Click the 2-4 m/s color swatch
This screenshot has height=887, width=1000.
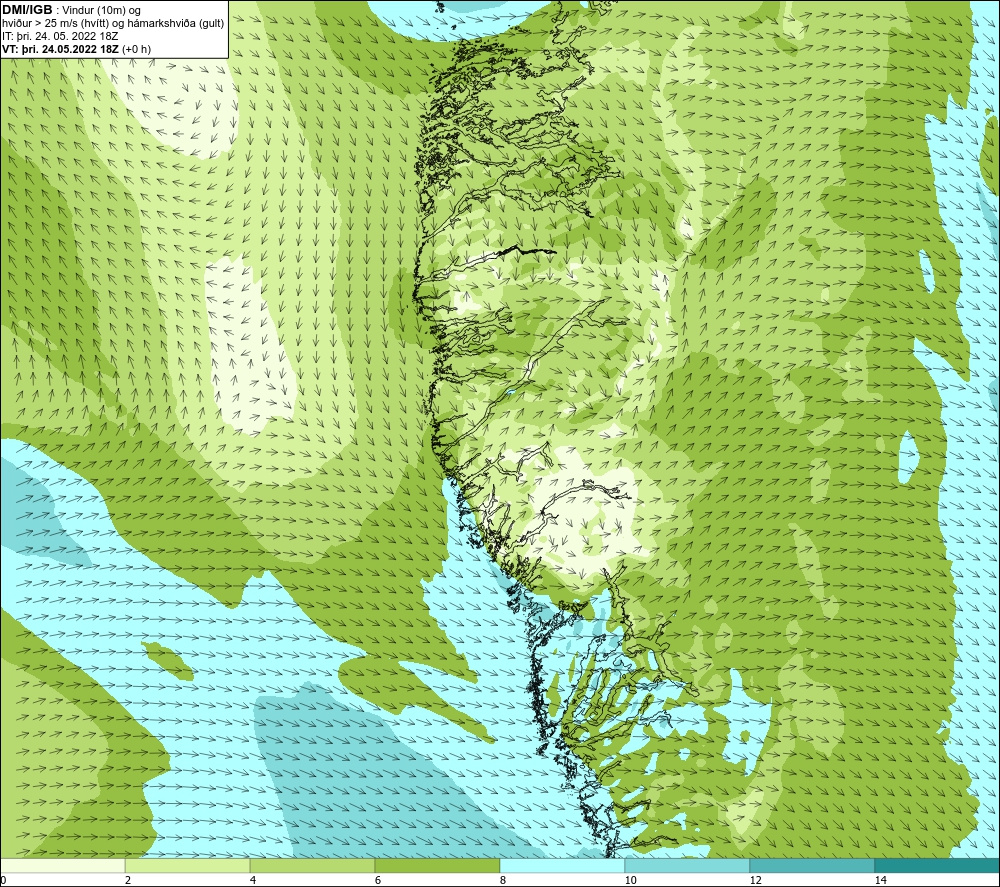188,865
